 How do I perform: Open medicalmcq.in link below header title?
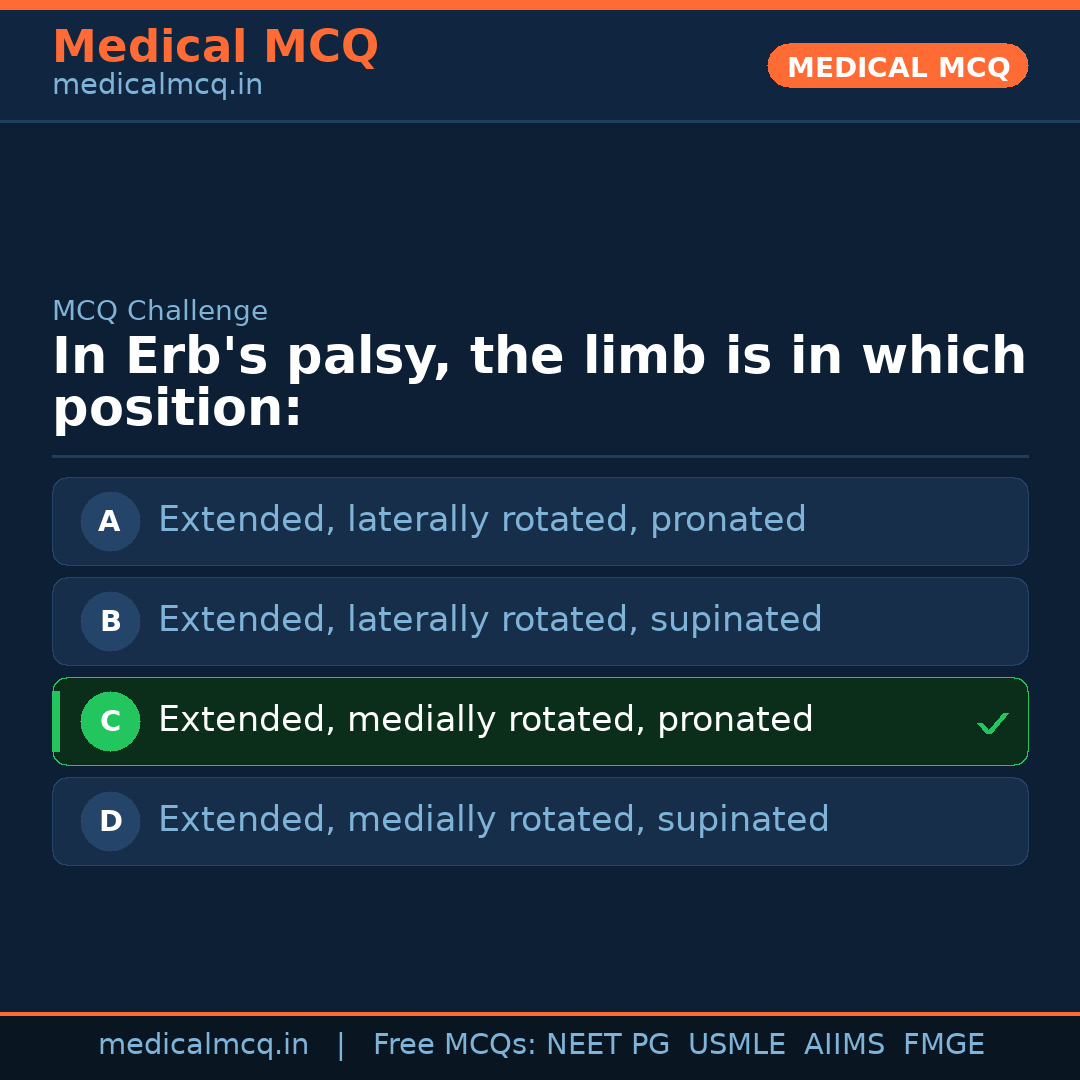[x=157, y=85]
